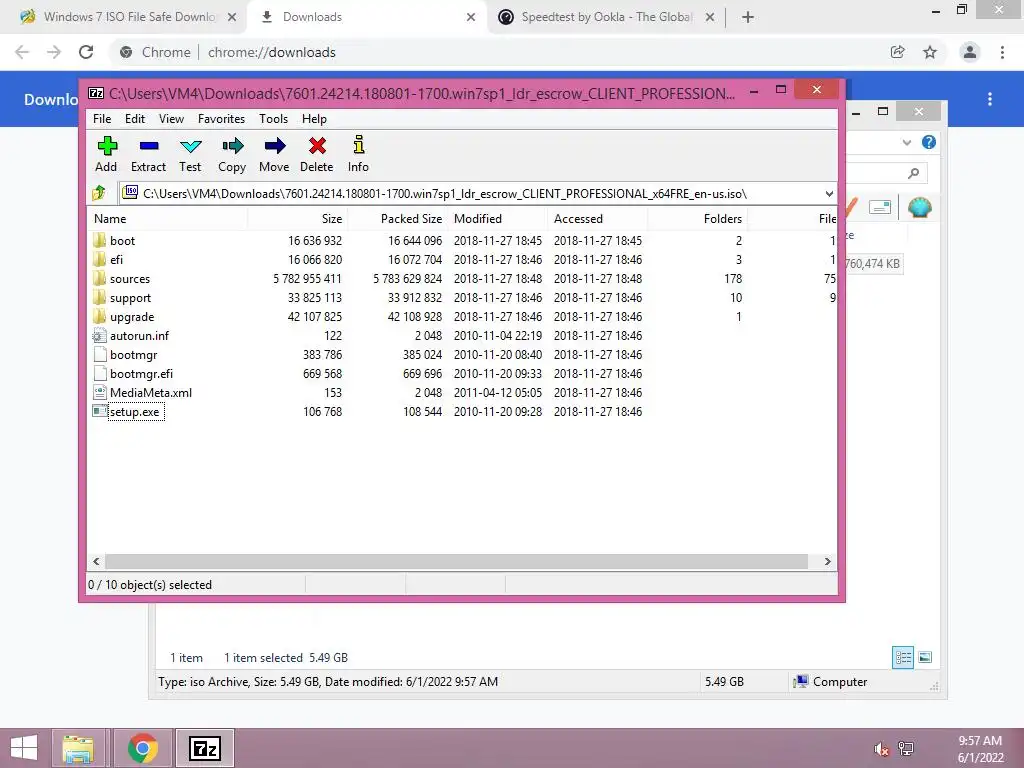Open the Help menu in 7-Zip

(x=314, y=119)
